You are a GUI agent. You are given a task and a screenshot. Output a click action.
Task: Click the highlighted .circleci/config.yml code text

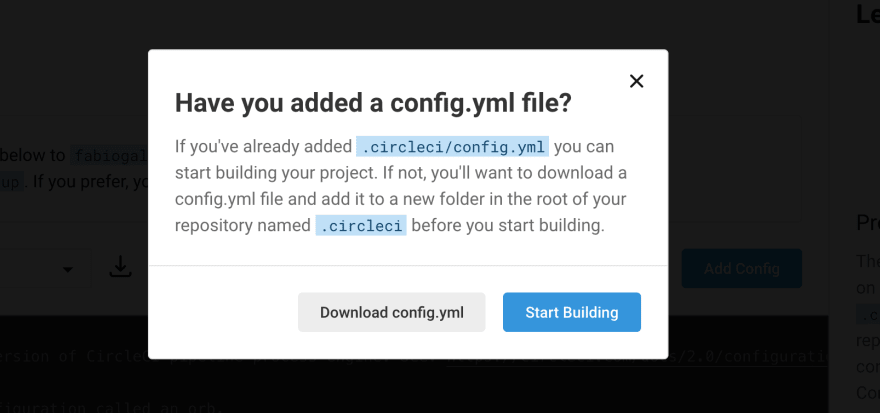452,146
